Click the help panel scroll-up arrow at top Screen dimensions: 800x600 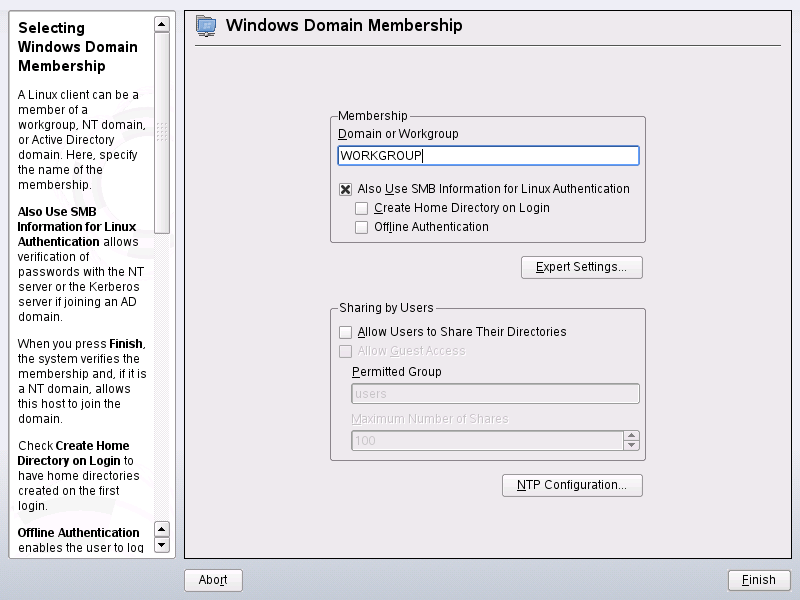(x=162, y=24)
